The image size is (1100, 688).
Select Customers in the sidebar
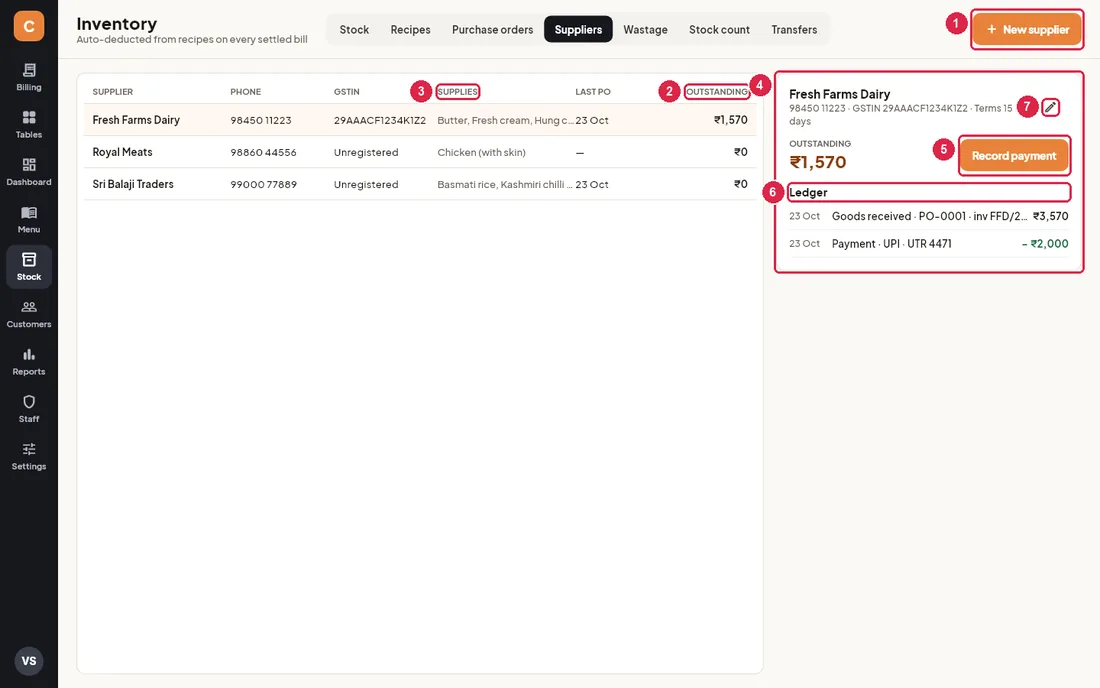29,314
